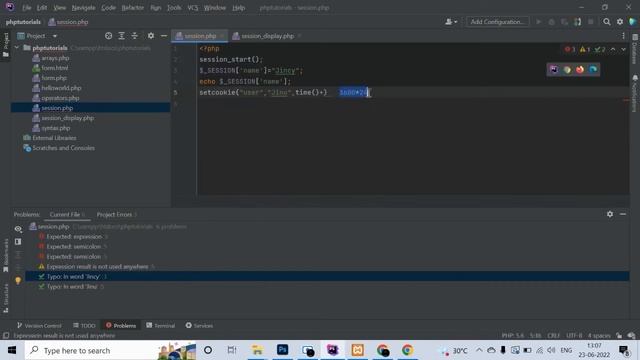Click the UTF-8 encoding status widget
The width and height of the screenshot is (640, 360).
pos(574,336)
